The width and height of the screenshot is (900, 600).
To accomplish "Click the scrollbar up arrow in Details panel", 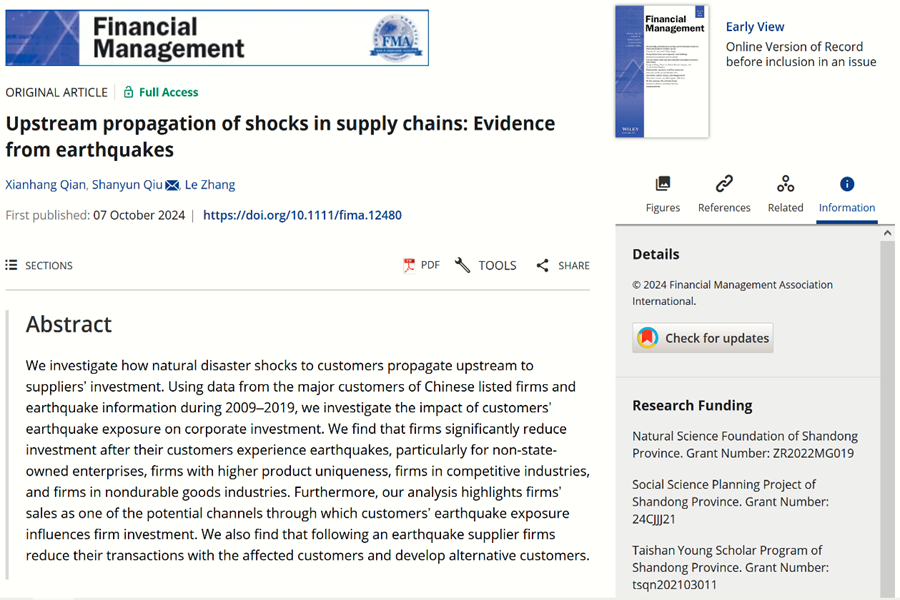I will tap(887, 233).
